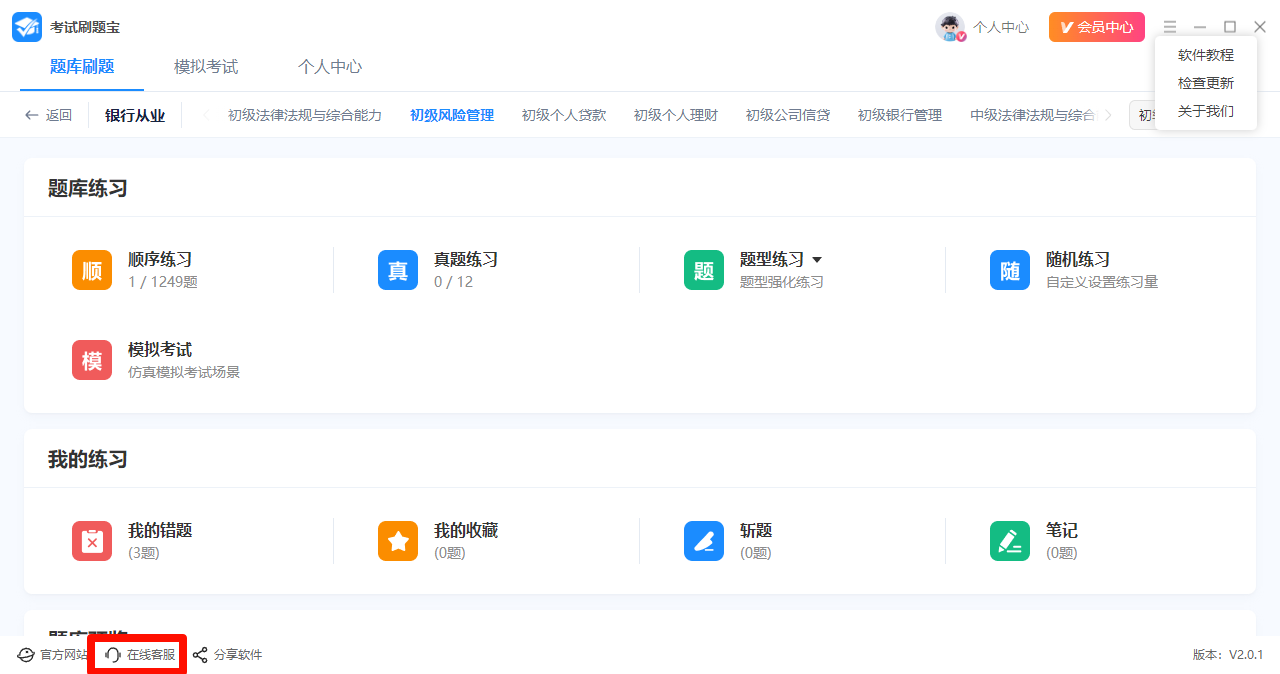Open the blue 随机练习 icon
Viewport: 1280px width, 674px height.
[x=1010, y=270]
